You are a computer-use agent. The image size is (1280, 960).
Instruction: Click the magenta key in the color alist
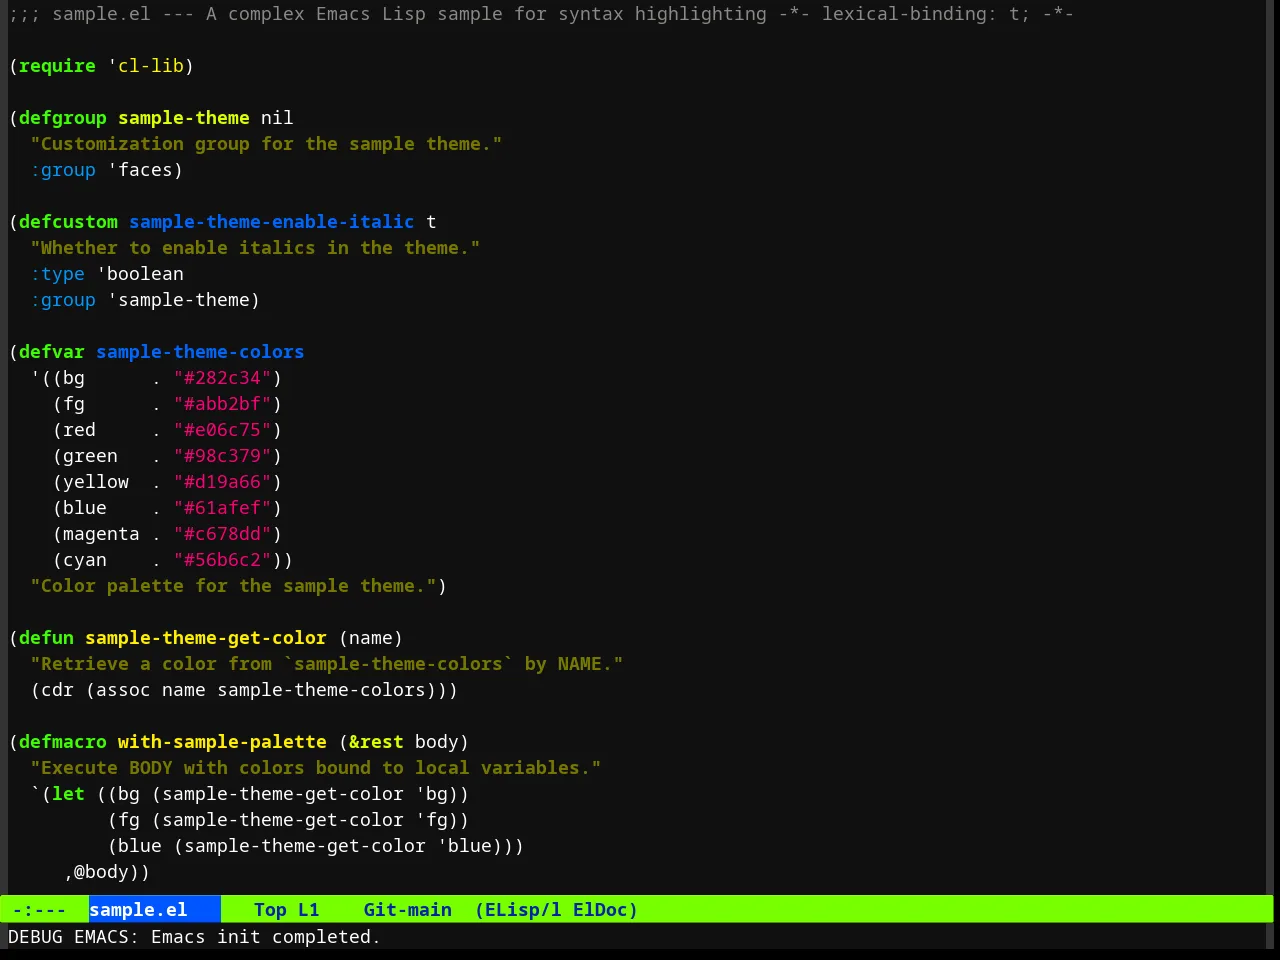click(x=101, y=534)
